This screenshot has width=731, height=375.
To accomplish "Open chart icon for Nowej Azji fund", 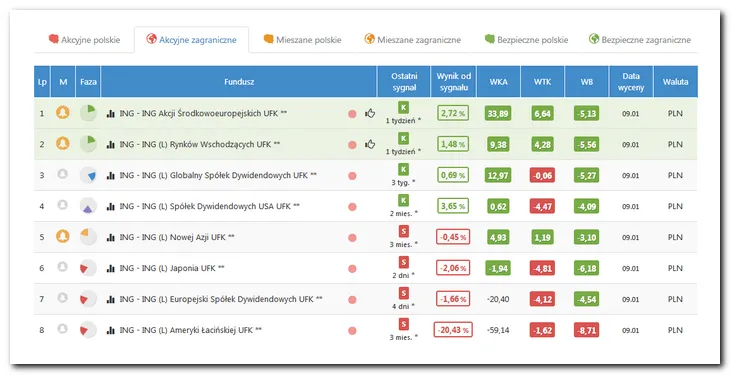I will pyautogui.click(x=110, y=237).
